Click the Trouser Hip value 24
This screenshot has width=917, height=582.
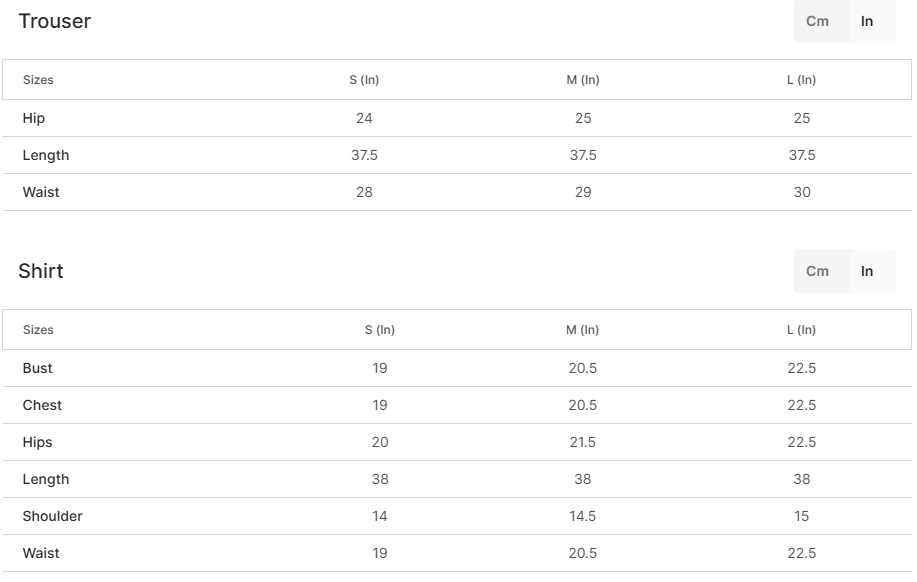coord(364,118)
